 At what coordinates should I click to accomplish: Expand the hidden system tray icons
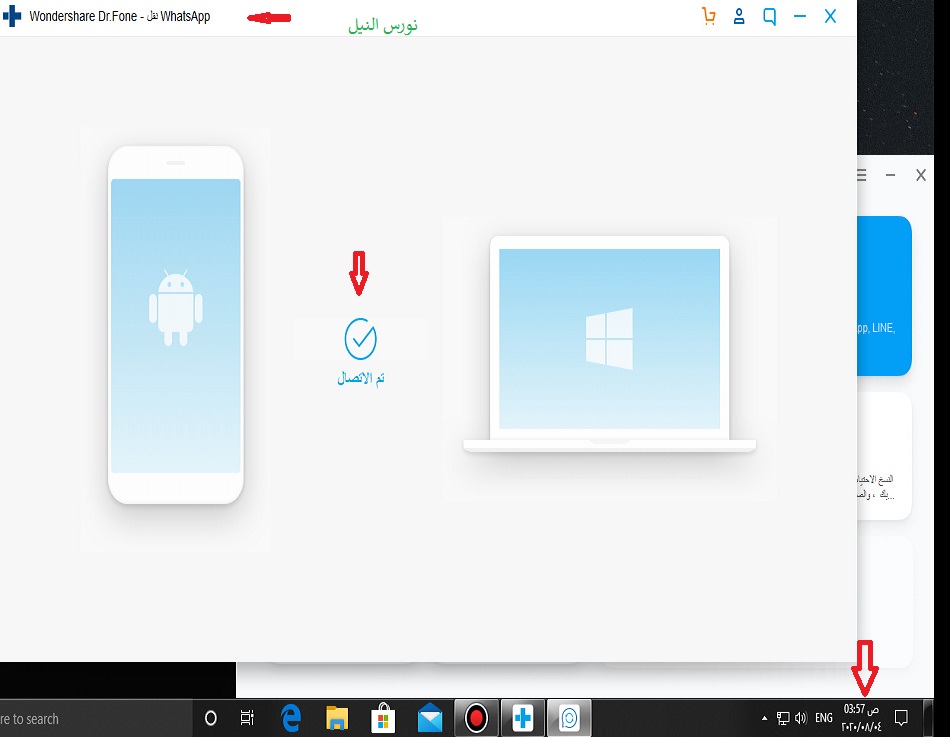766,718
